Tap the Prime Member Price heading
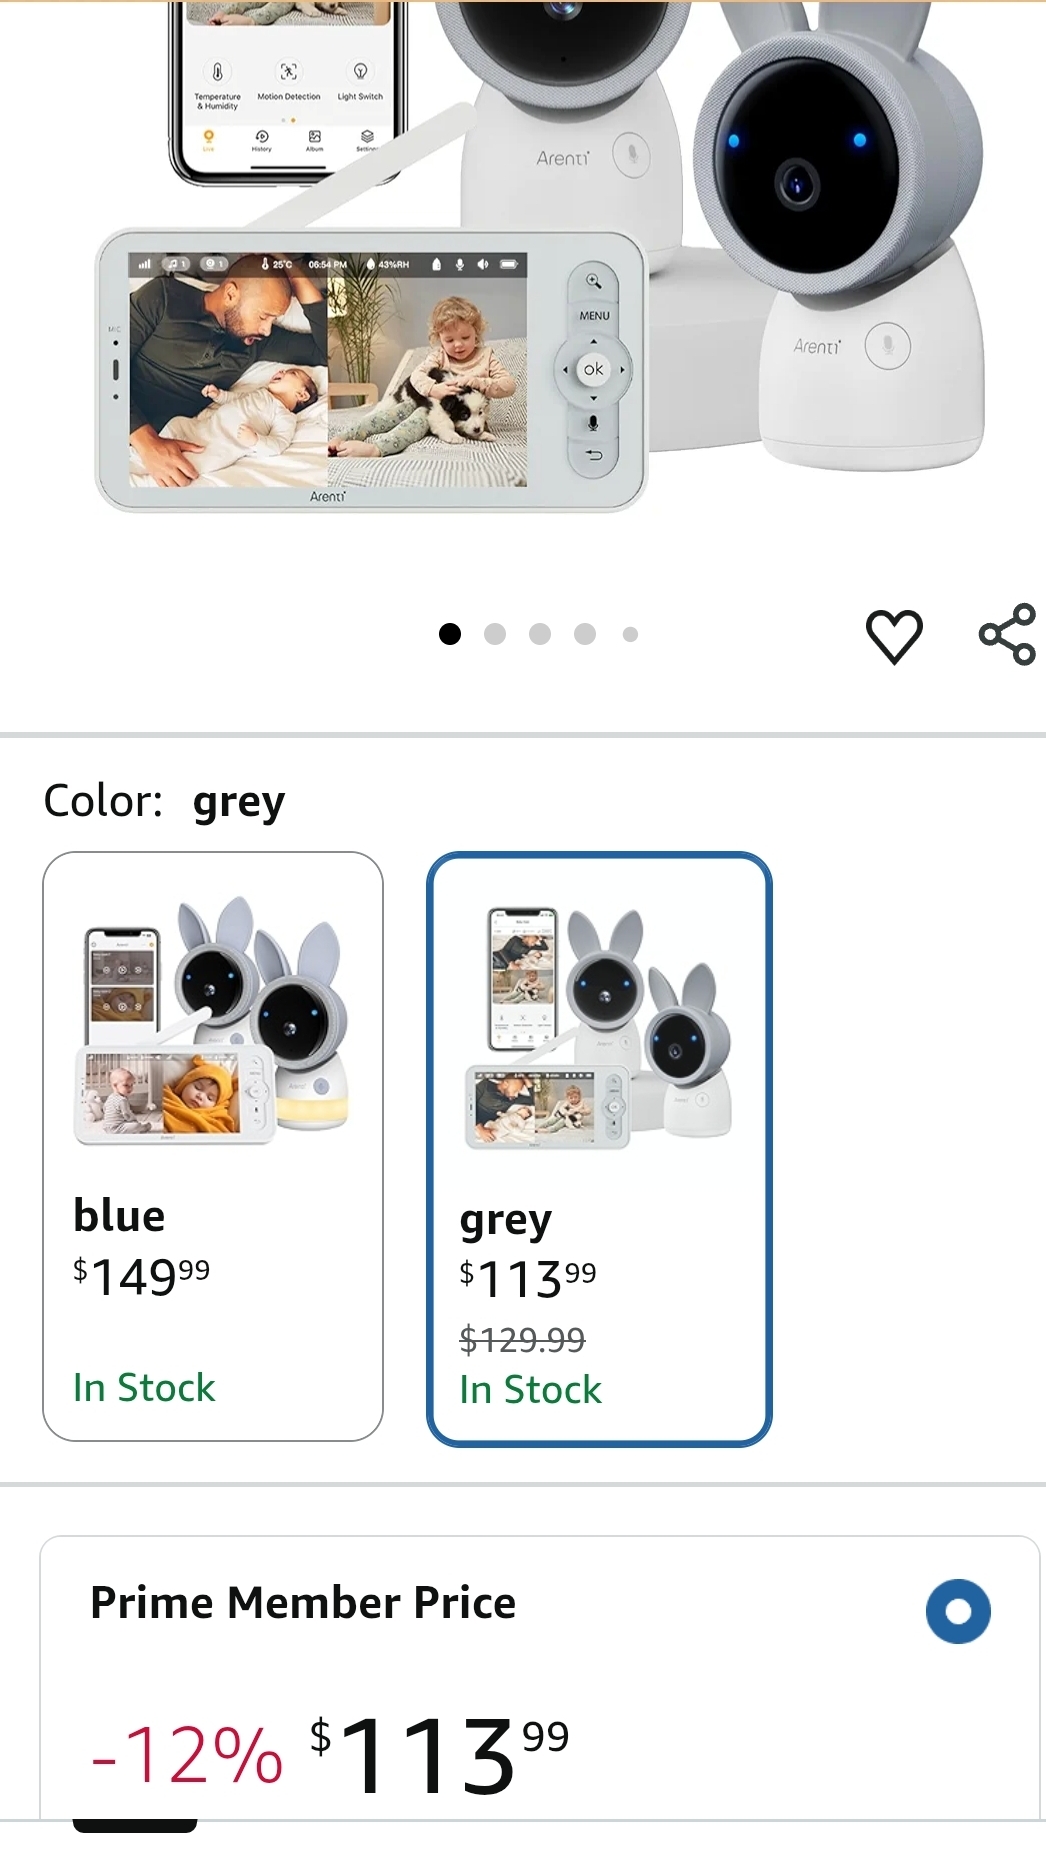 [x=303, y=1603]
